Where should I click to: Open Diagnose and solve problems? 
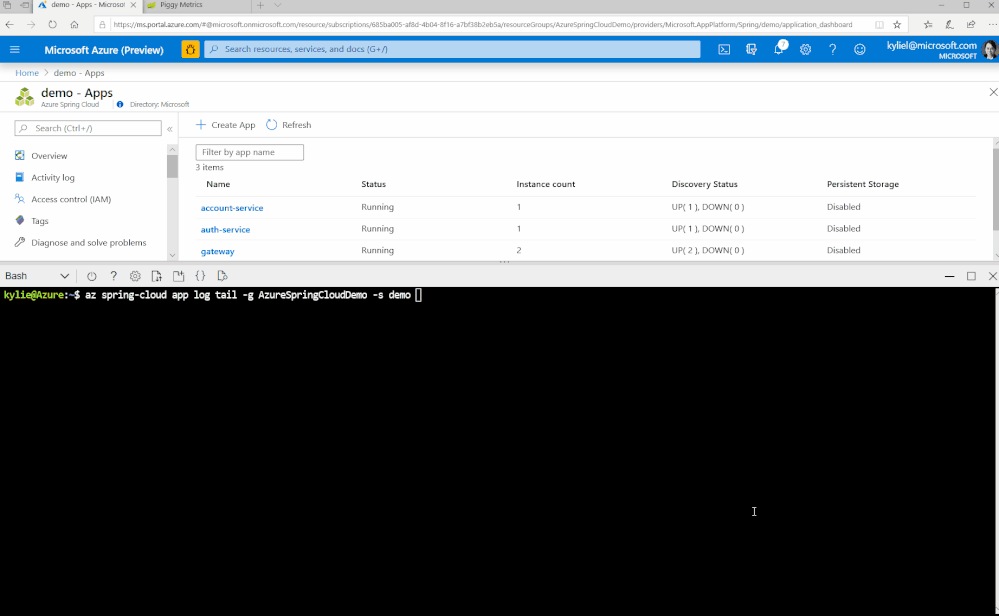click(89, 243)
